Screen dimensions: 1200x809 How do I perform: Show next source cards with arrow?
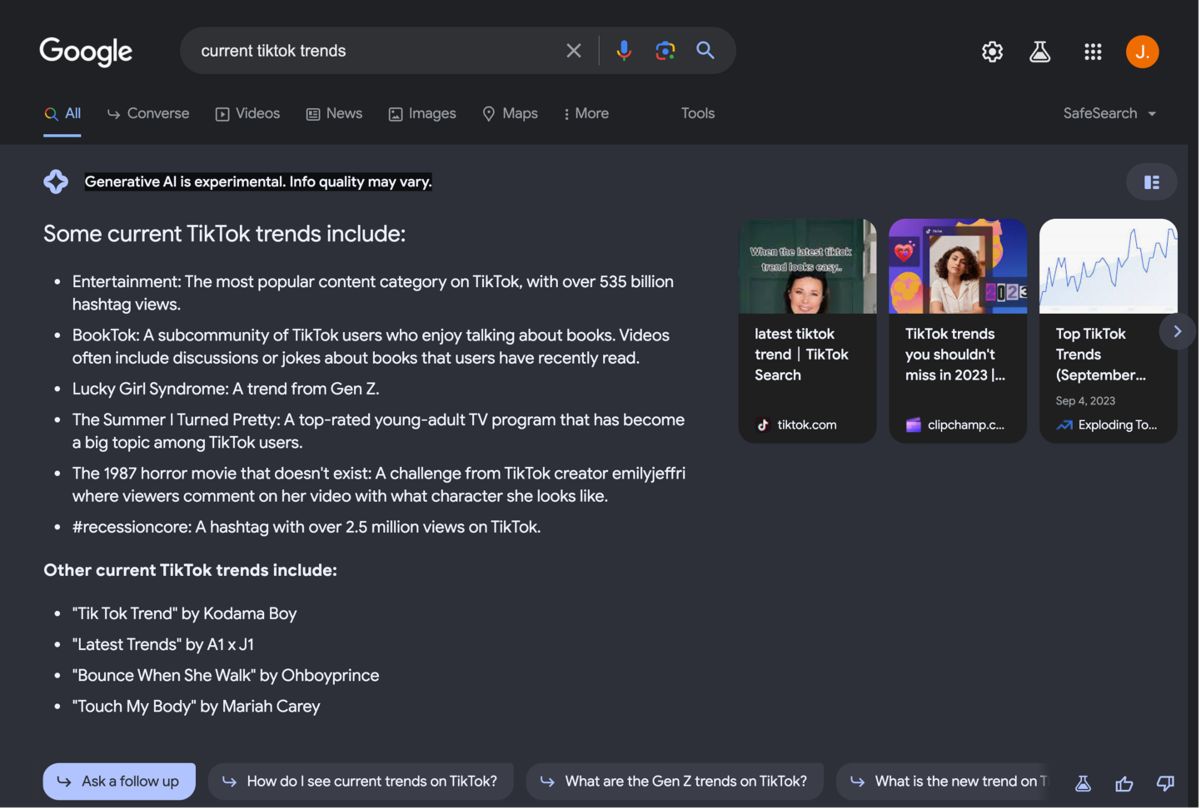1177,331
